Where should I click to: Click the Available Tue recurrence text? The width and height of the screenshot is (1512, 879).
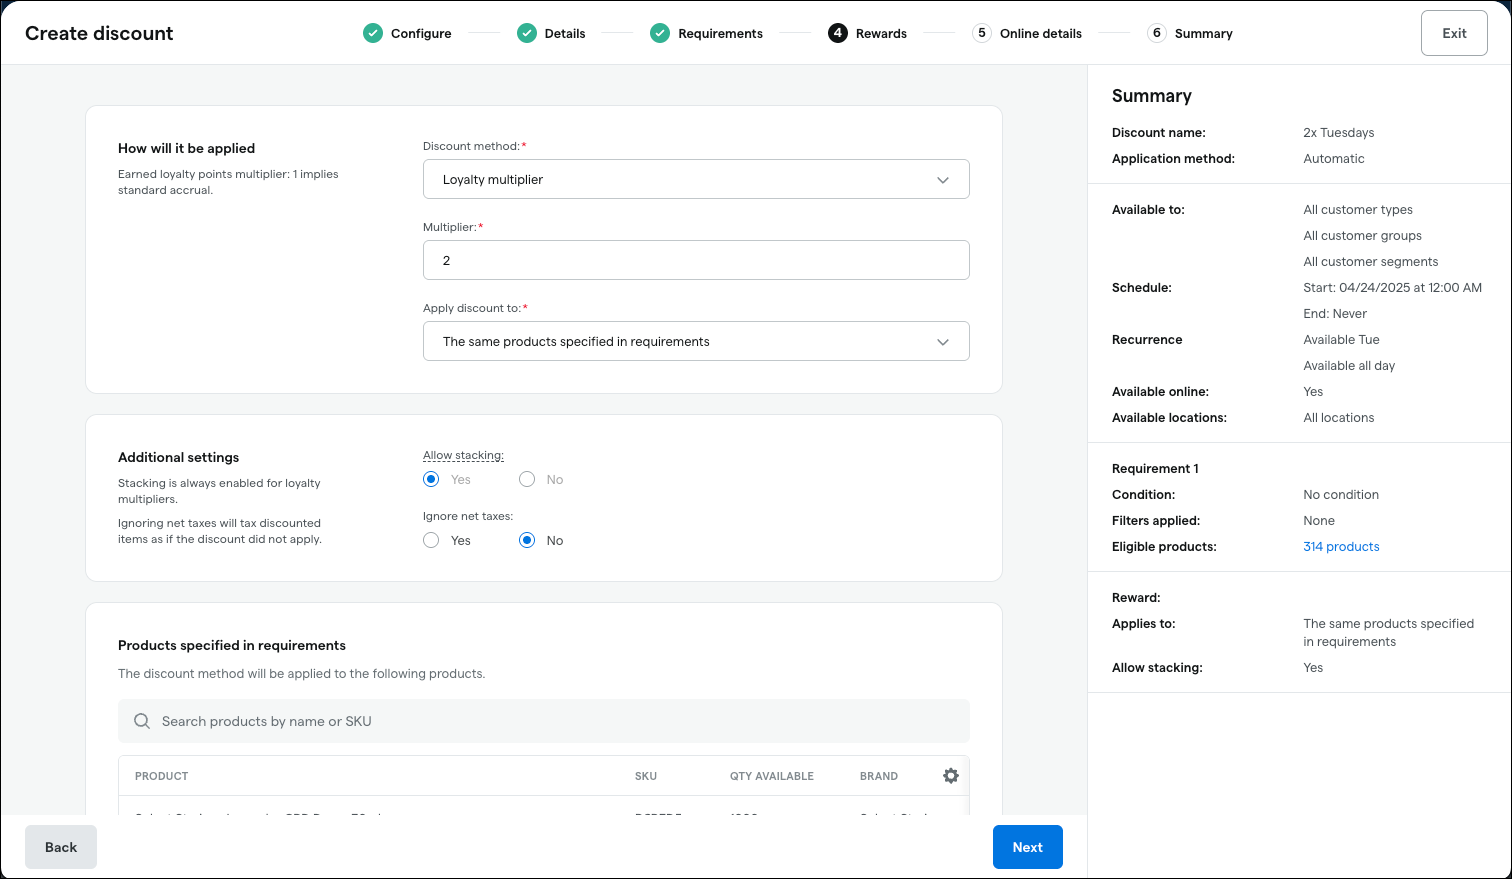pos(1341,339)
